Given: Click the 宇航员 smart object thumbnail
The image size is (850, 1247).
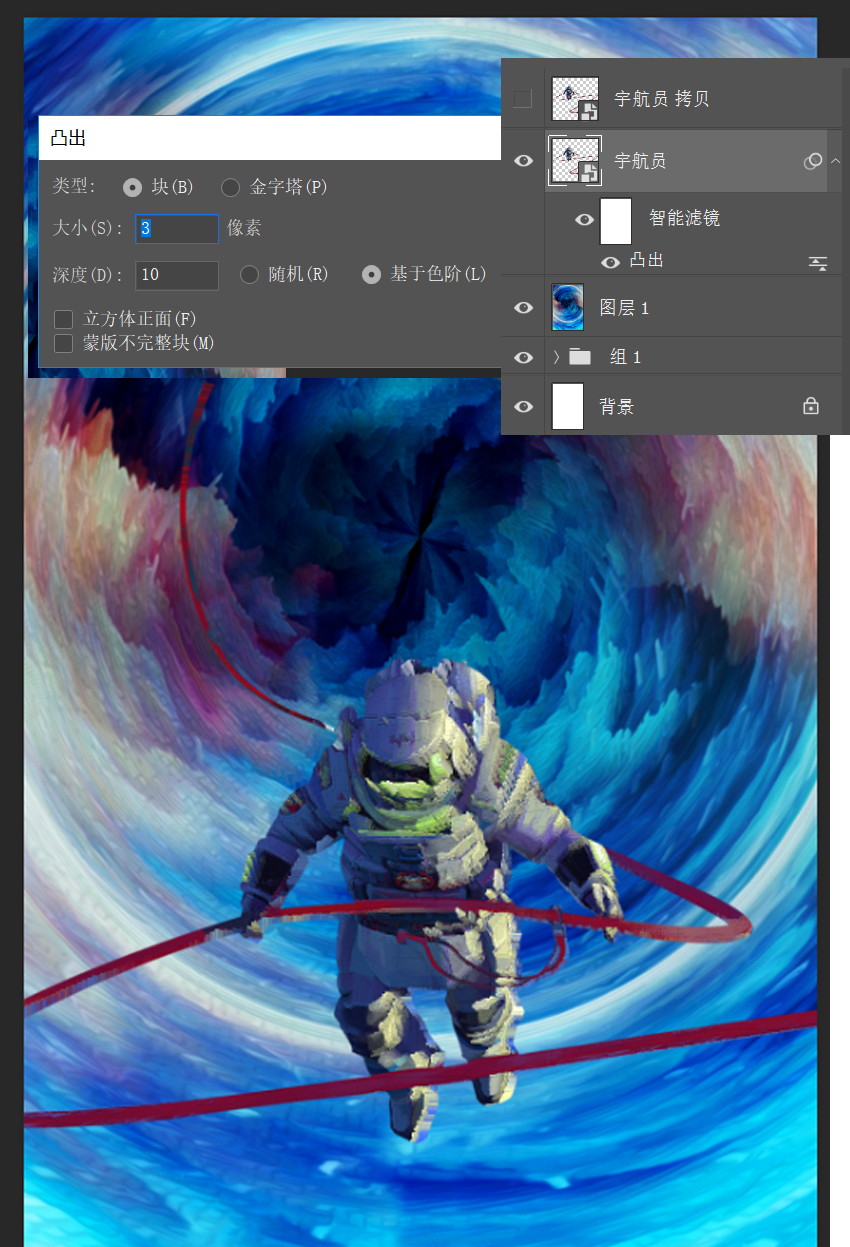Looking at the screenshot, I should point(575,161).
